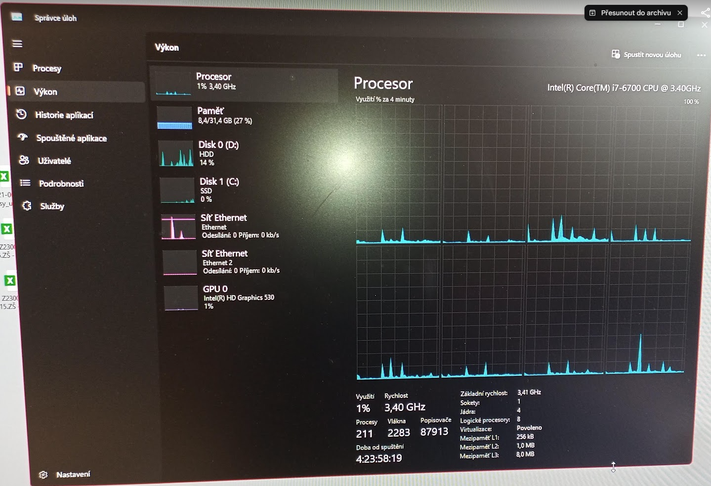This screenshot has height=486, width=711.
Task: Click the share icon at top right
Action: pyautogui.click(x=706, y=13)
